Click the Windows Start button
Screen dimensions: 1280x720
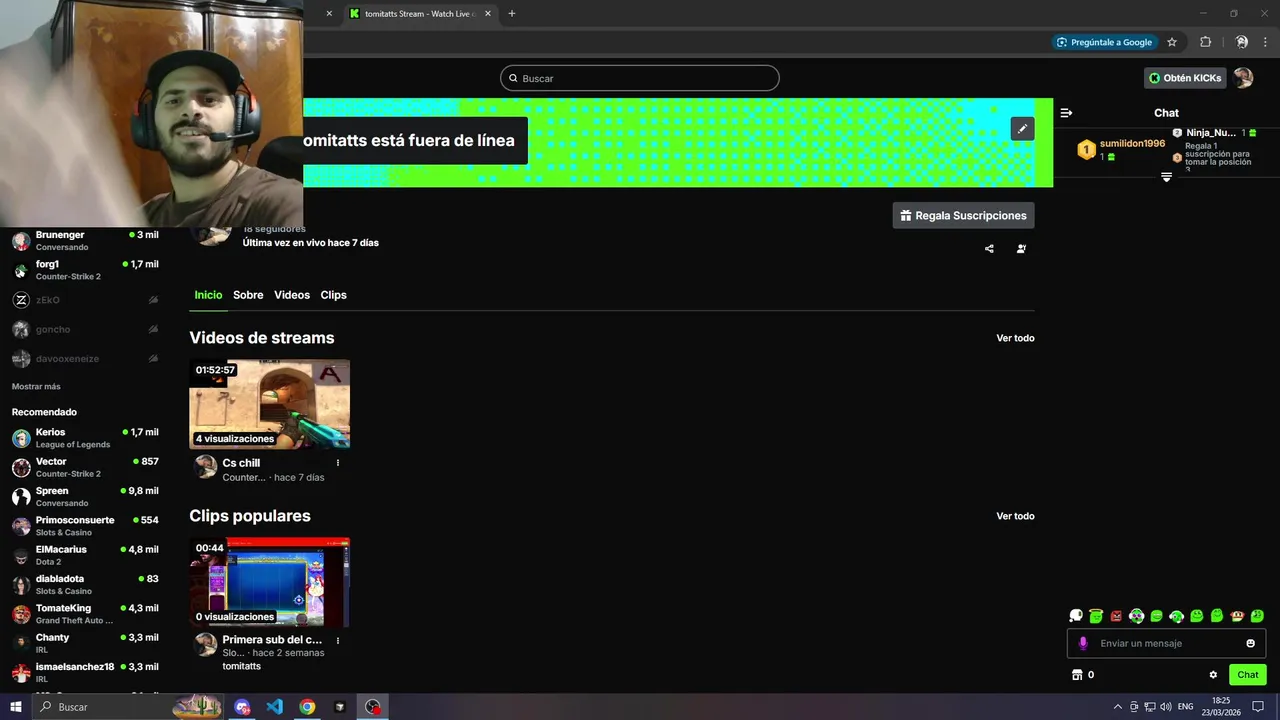16,707
